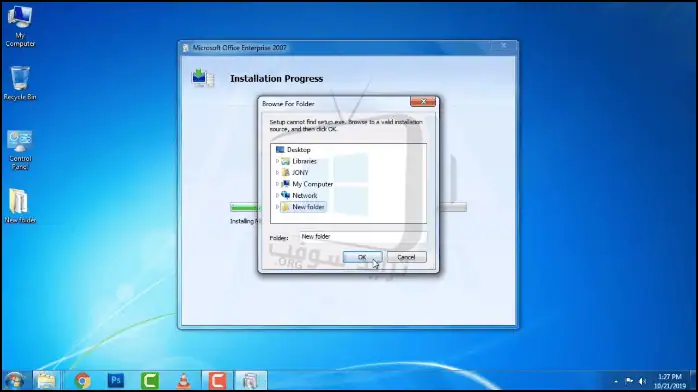The height and width of the screenshot is (392, 698).
Task: Click the My Computer icon in tree
Action: (x=285, y=184)
